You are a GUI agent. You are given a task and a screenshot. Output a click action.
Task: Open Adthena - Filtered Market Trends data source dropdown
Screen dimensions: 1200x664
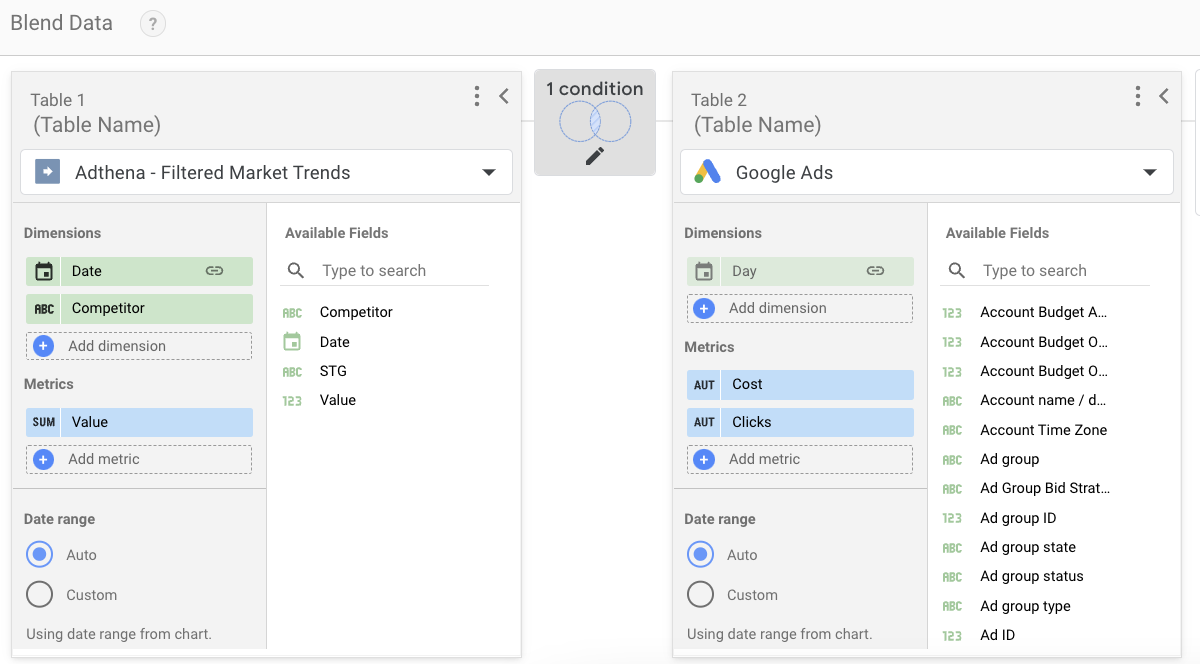click(266, 172)
